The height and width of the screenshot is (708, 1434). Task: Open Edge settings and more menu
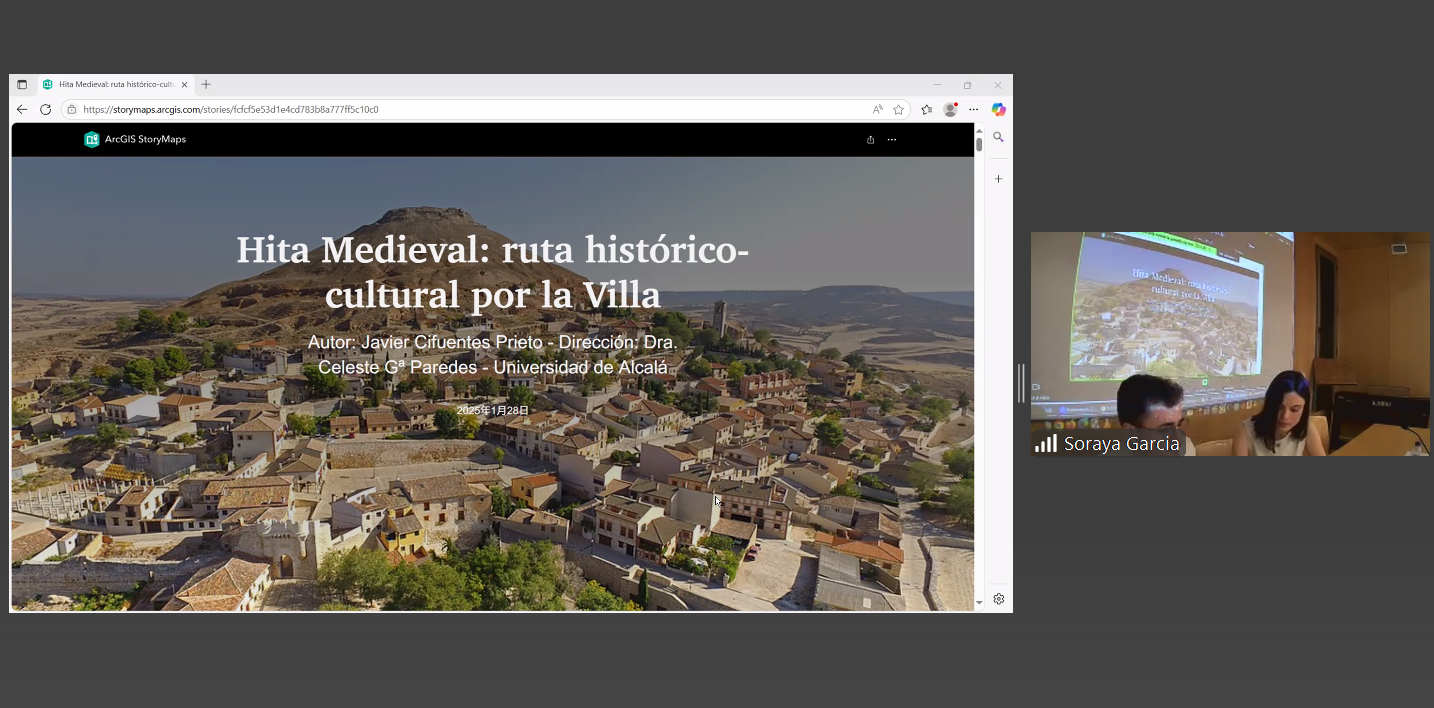(x=973, y=110)
